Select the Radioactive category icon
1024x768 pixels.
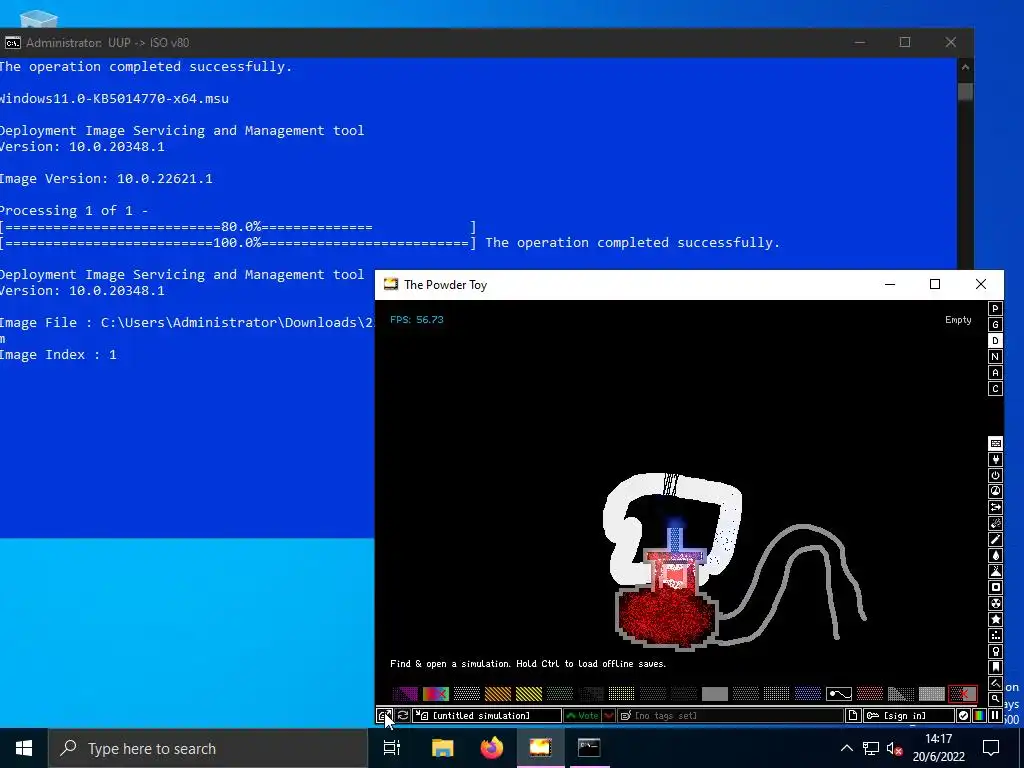(x=995, y=603)
